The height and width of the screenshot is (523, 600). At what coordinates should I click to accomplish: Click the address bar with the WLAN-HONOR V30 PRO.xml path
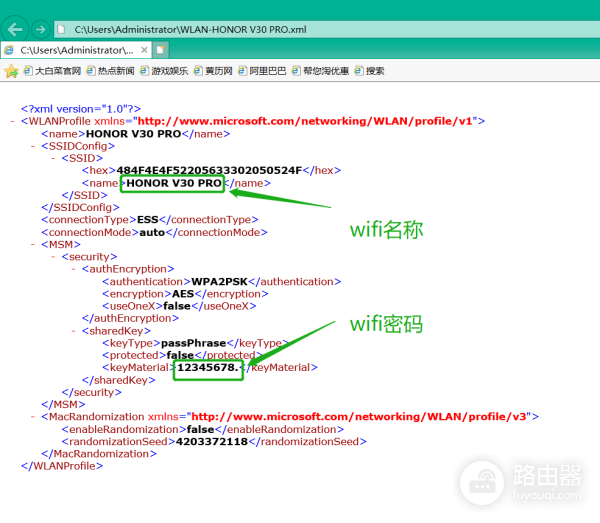click(x=329, y=29)
